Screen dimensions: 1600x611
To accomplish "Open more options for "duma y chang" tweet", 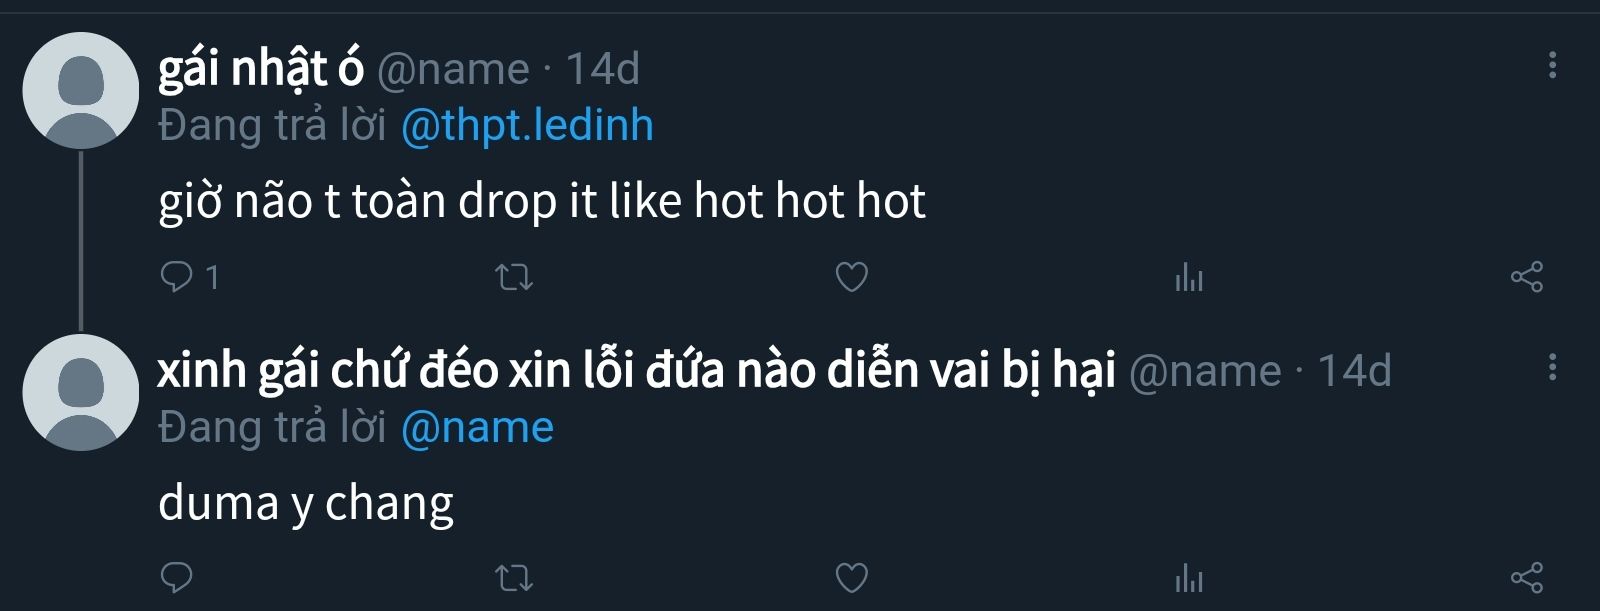I will point(1552,367).
